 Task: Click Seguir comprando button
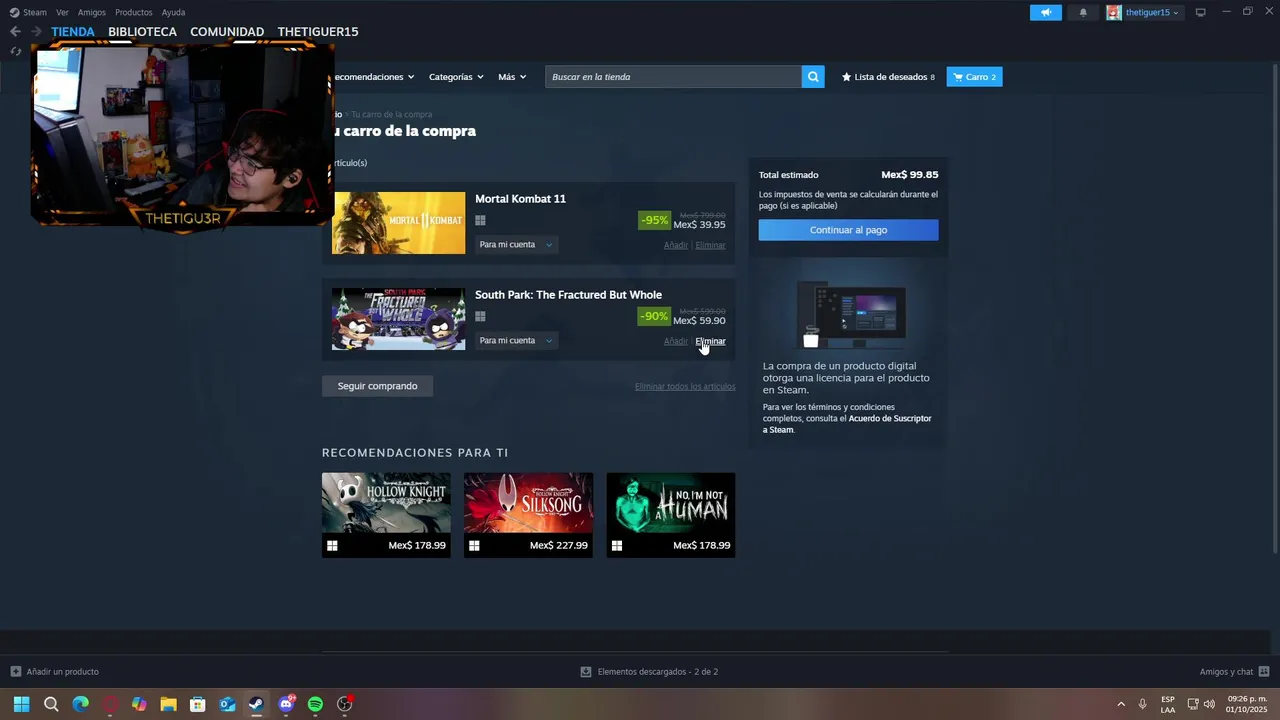tap(377, 386)
